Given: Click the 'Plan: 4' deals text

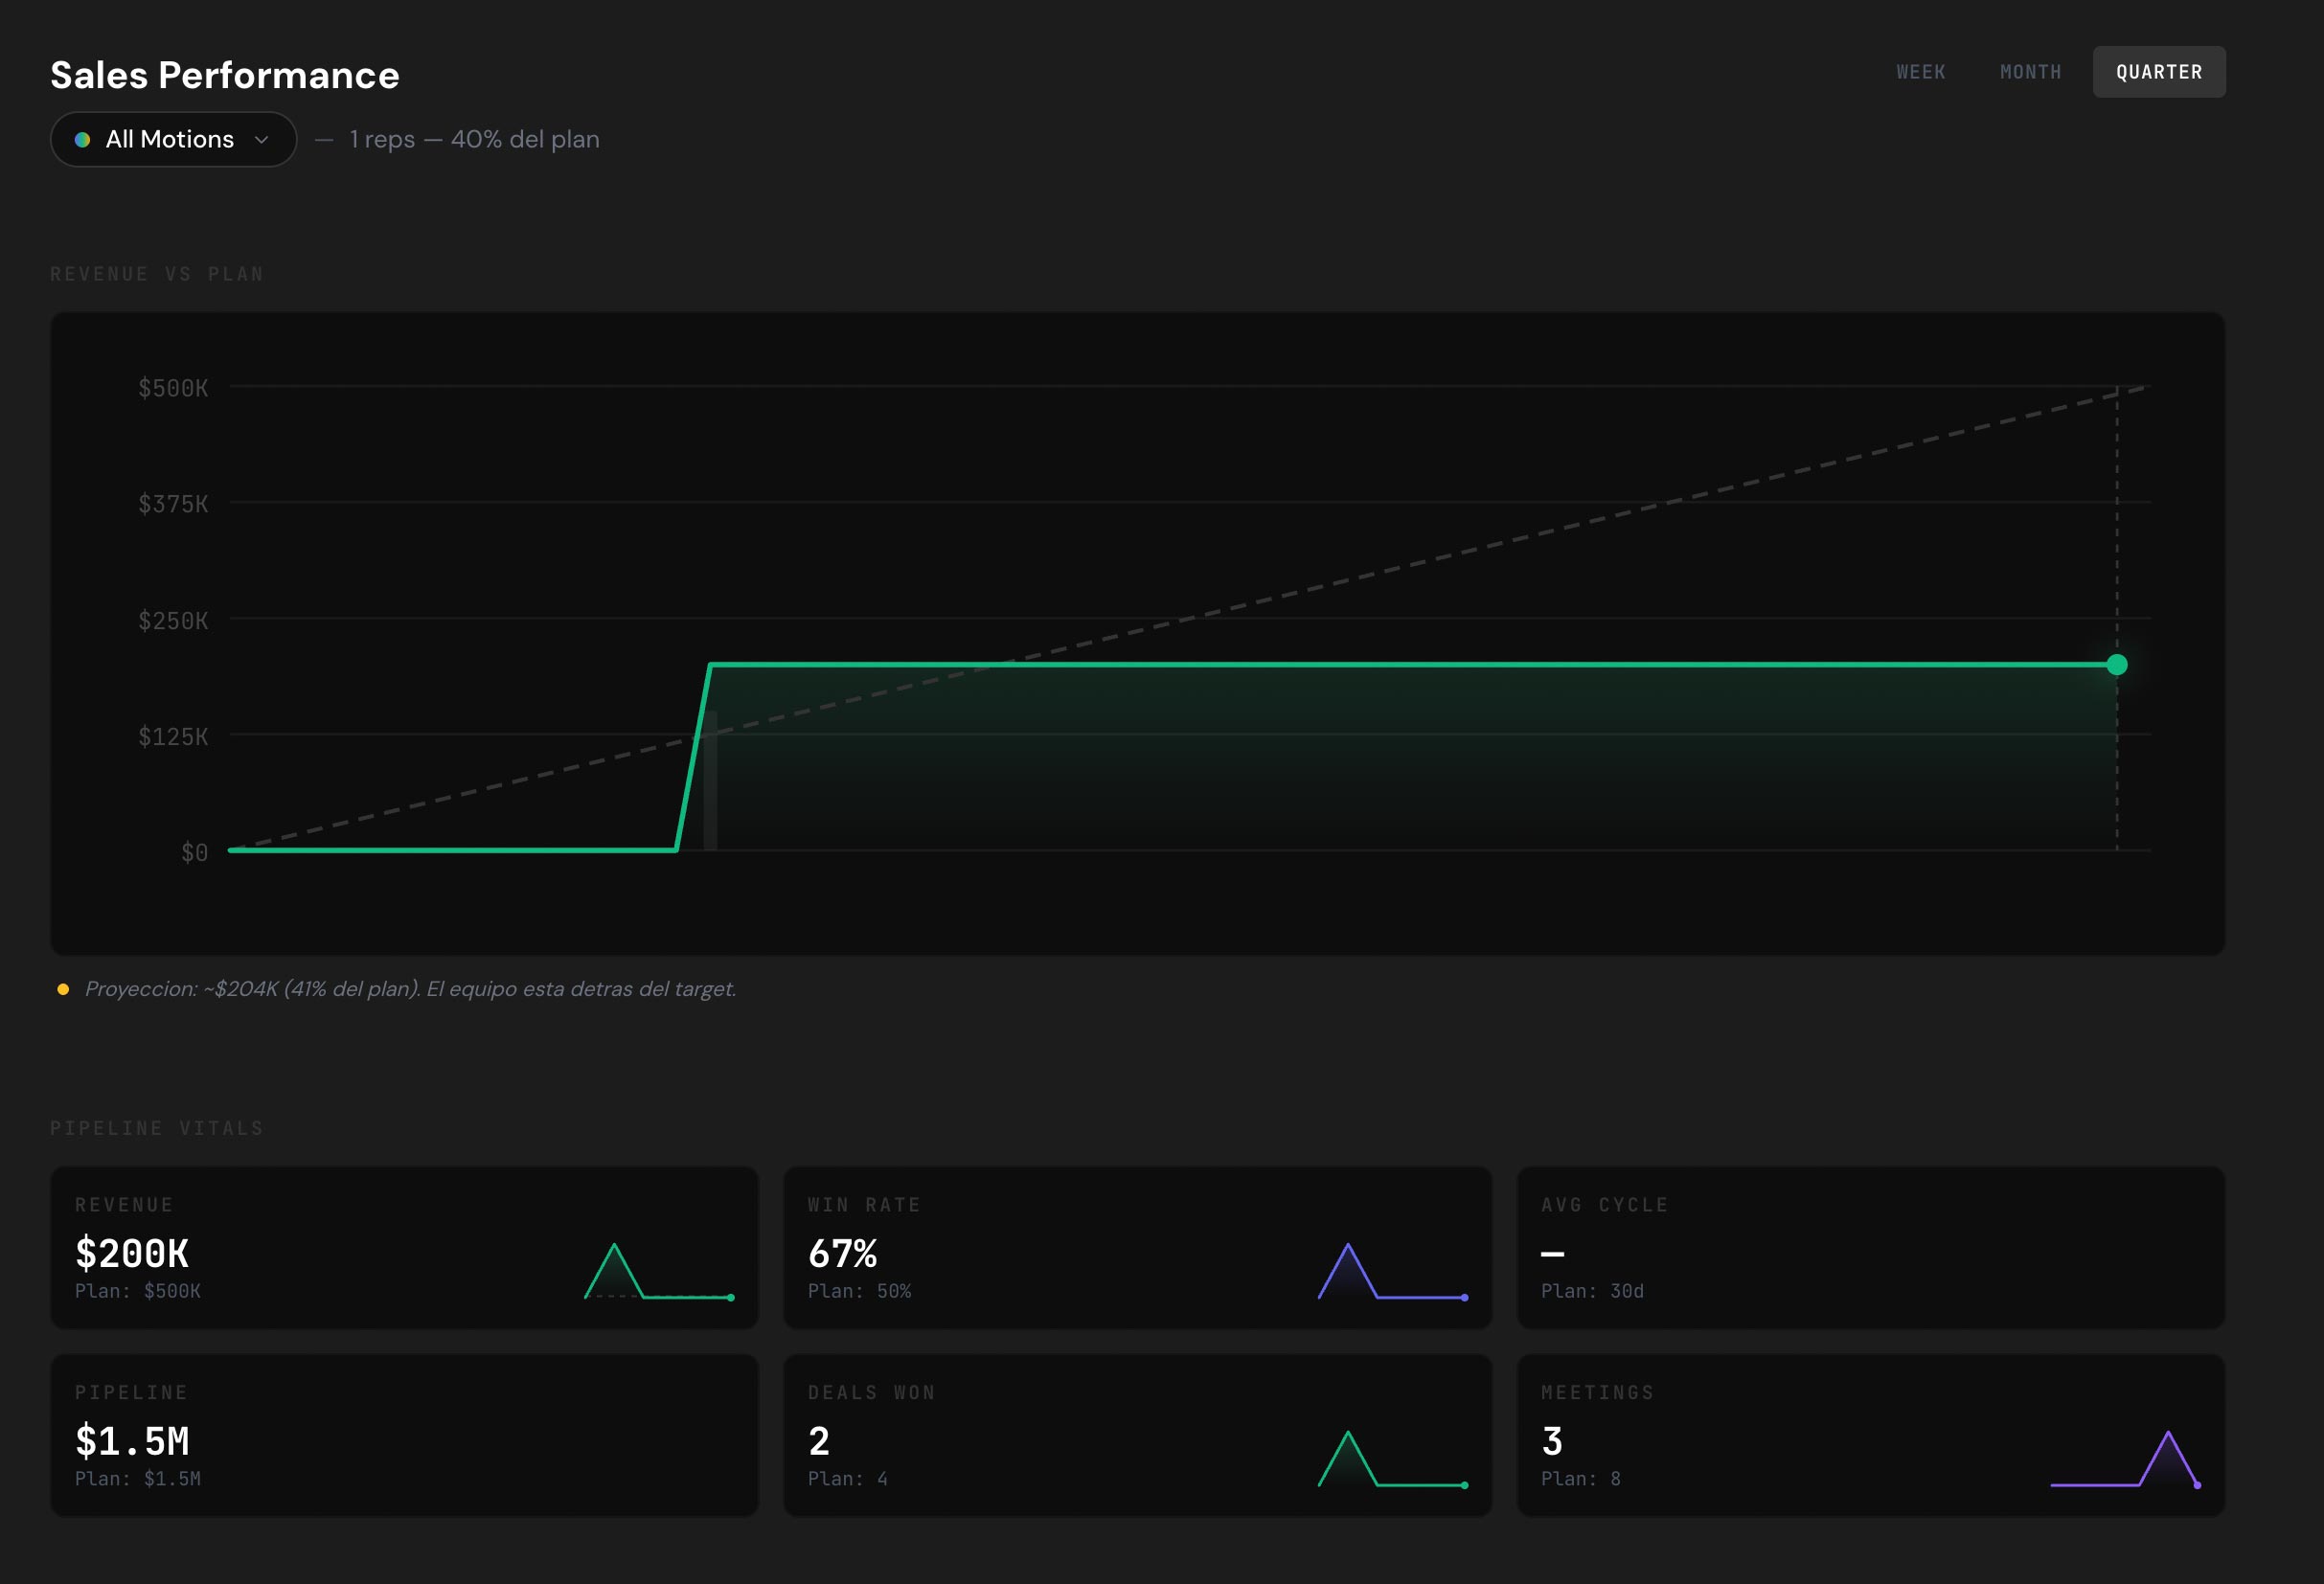Looking at the screenshot, I should 848,1479.
